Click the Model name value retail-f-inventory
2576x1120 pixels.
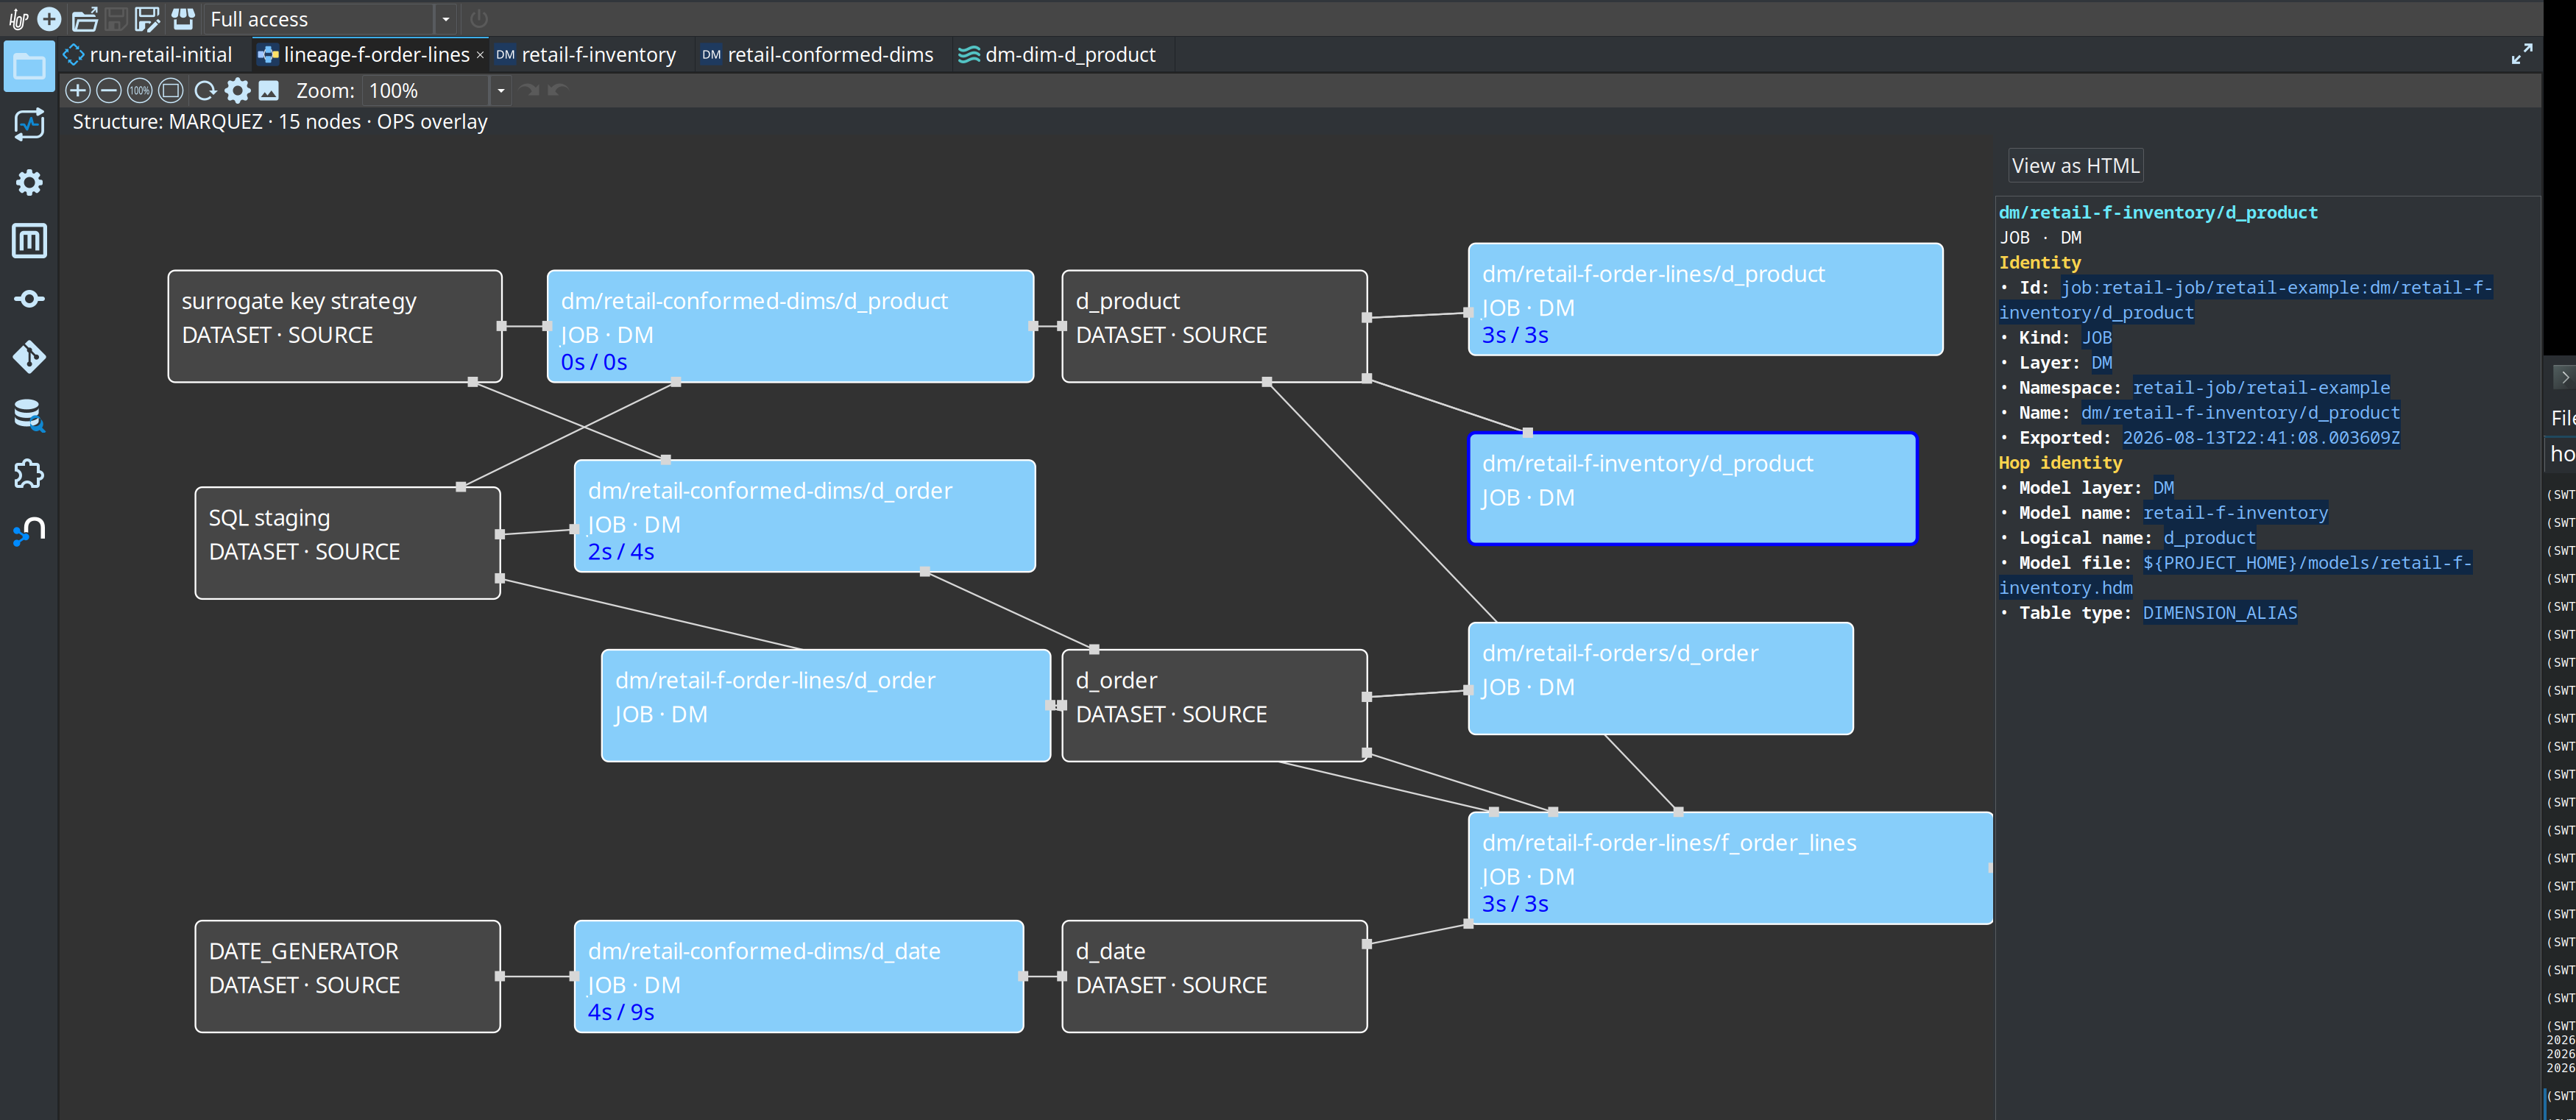click(x=2235, y=513)
